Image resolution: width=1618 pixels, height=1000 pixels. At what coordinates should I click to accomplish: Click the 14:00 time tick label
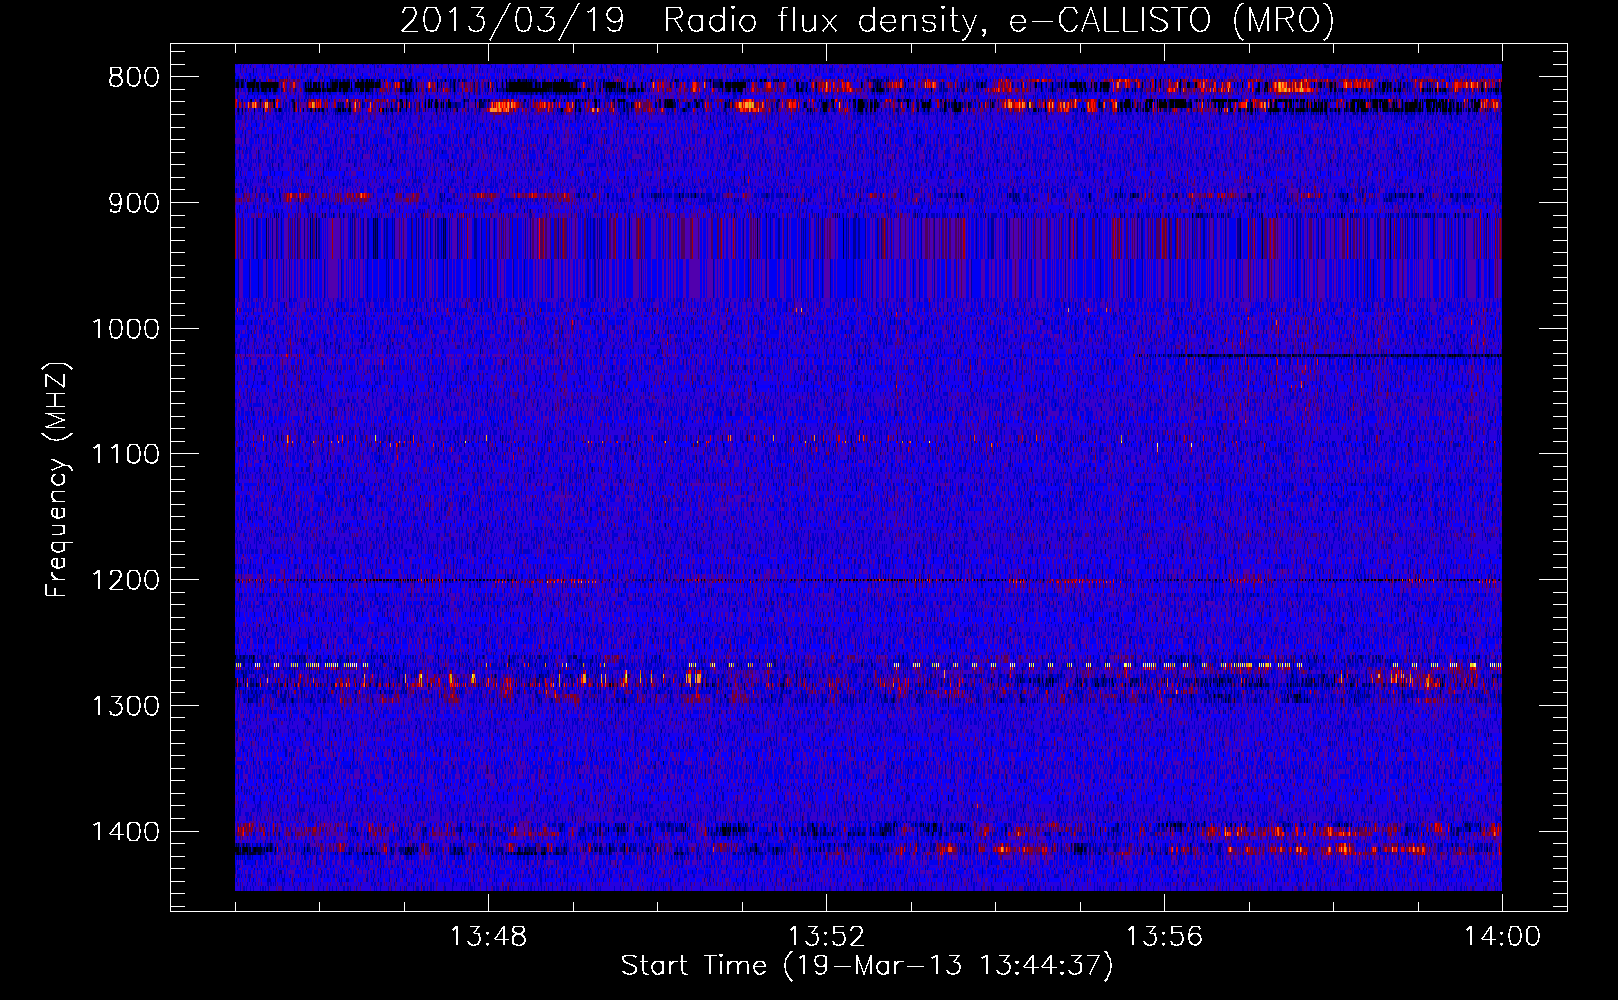pyautogui.click(x=1502, y=937)
